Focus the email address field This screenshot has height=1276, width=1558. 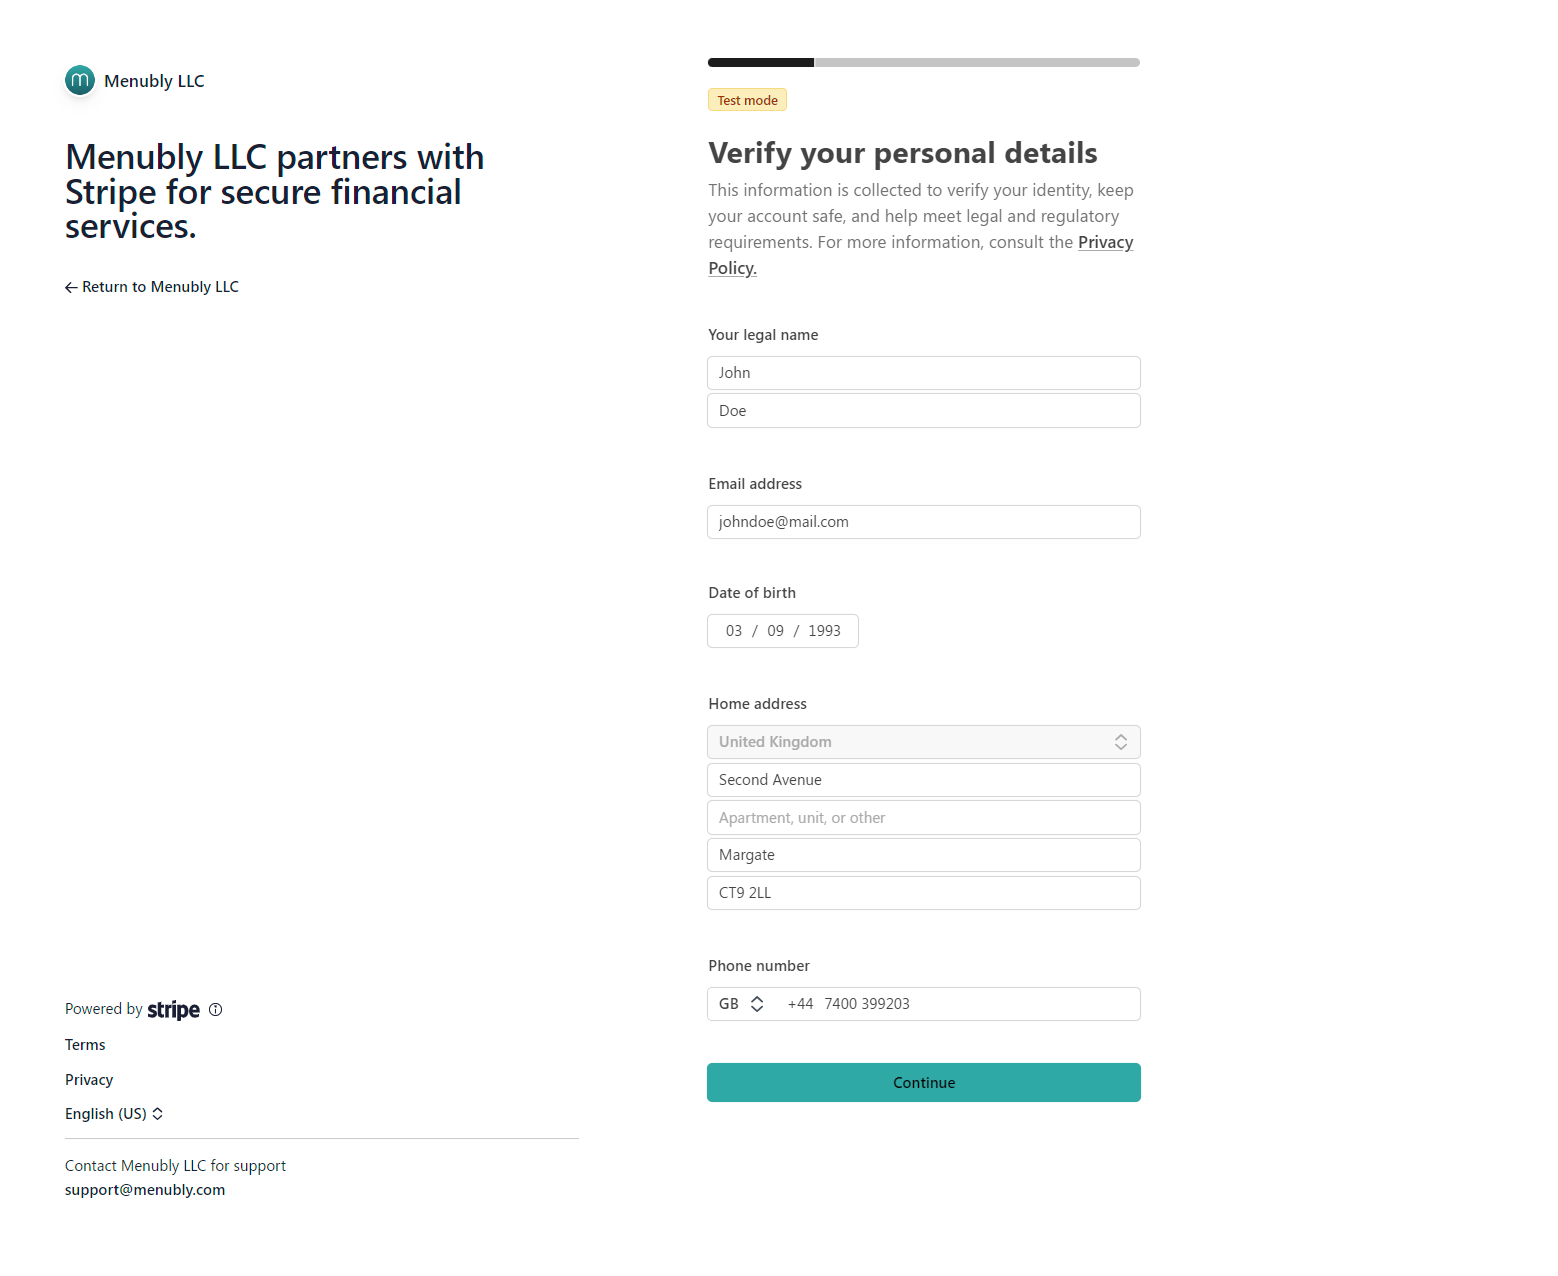pyautogui.click(x=923, y=522)
